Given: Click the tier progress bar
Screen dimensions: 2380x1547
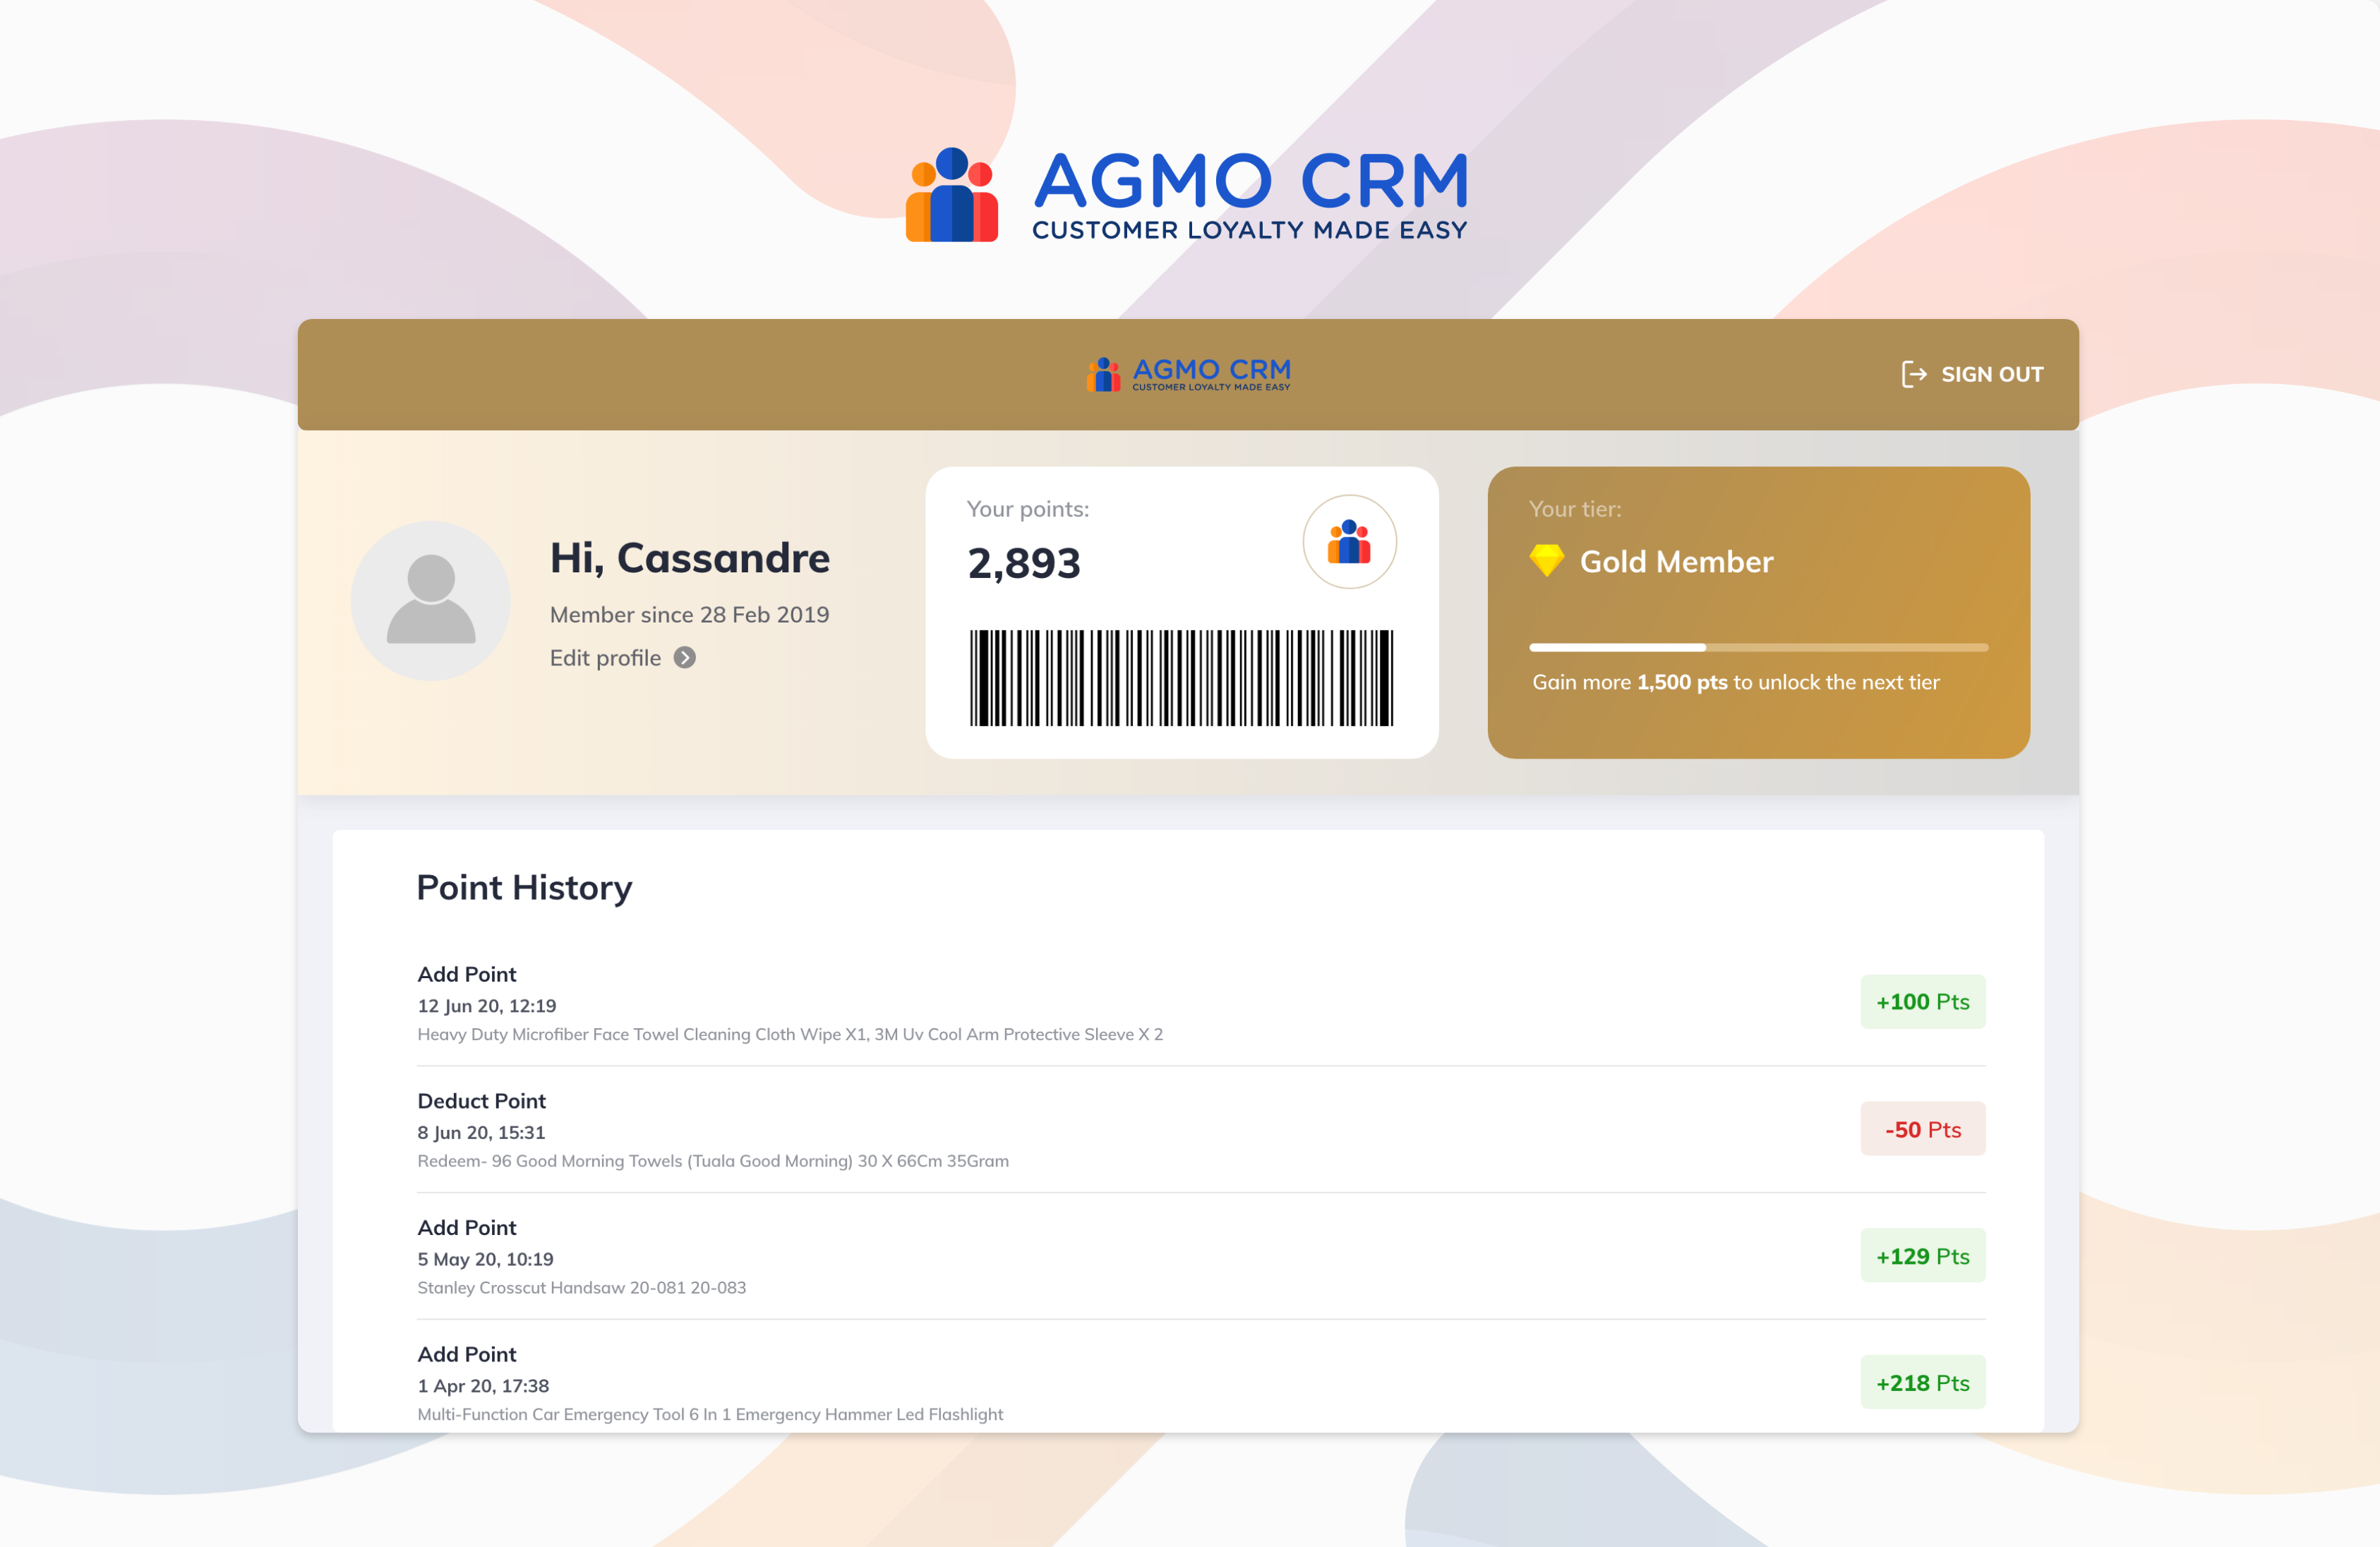Looking at the screenshot, I should coord(1758,647).
